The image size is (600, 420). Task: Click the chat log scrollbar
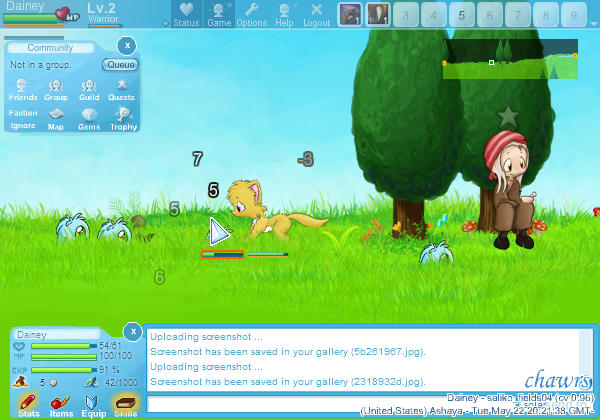pos(585,360)
